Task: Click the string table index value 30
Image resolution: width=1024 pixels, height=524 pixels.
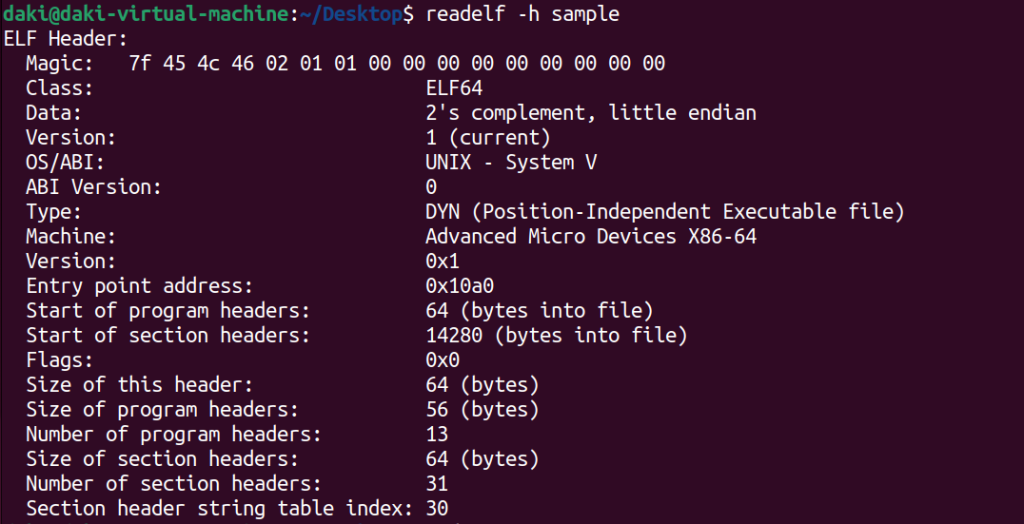Action: (x=437, y=508)
